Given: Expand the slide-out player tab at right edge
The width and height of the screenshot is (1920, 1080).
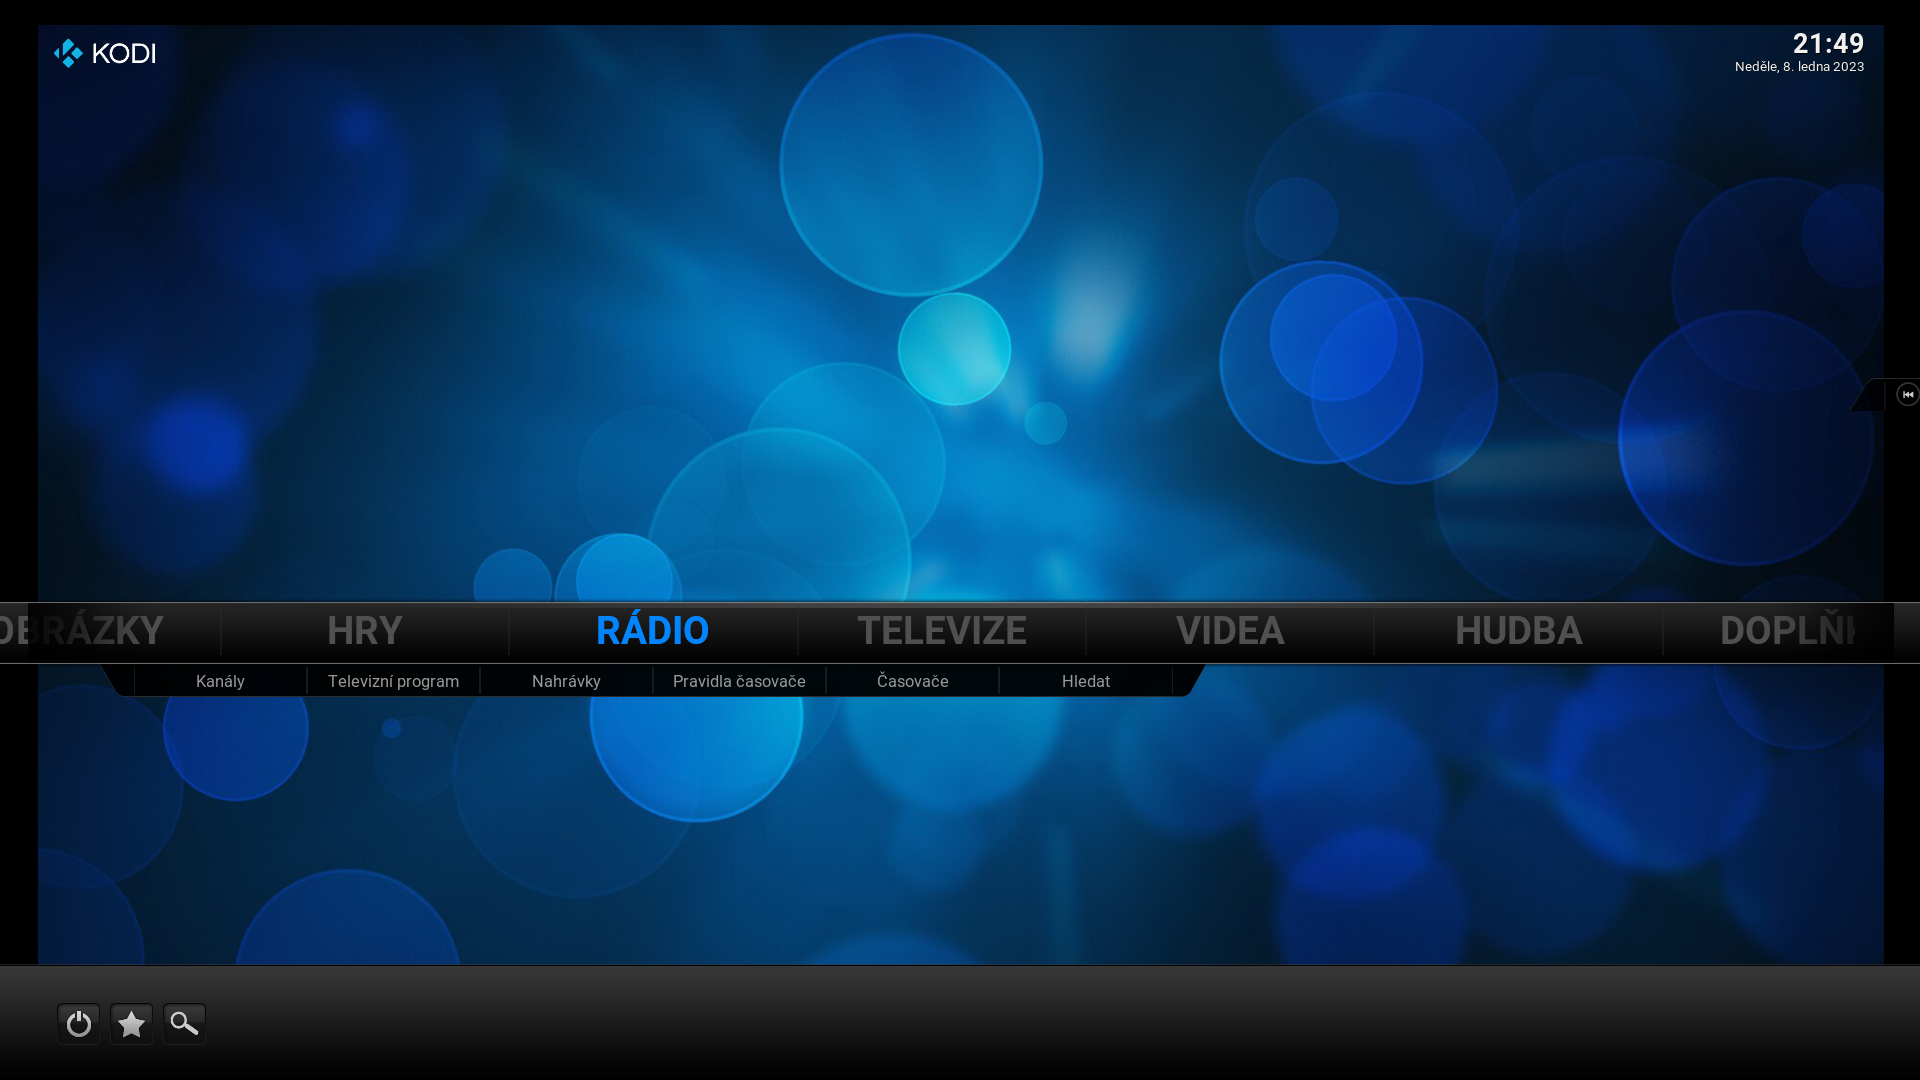Looking at the screenshot, I should click(x=1906, y=395).
